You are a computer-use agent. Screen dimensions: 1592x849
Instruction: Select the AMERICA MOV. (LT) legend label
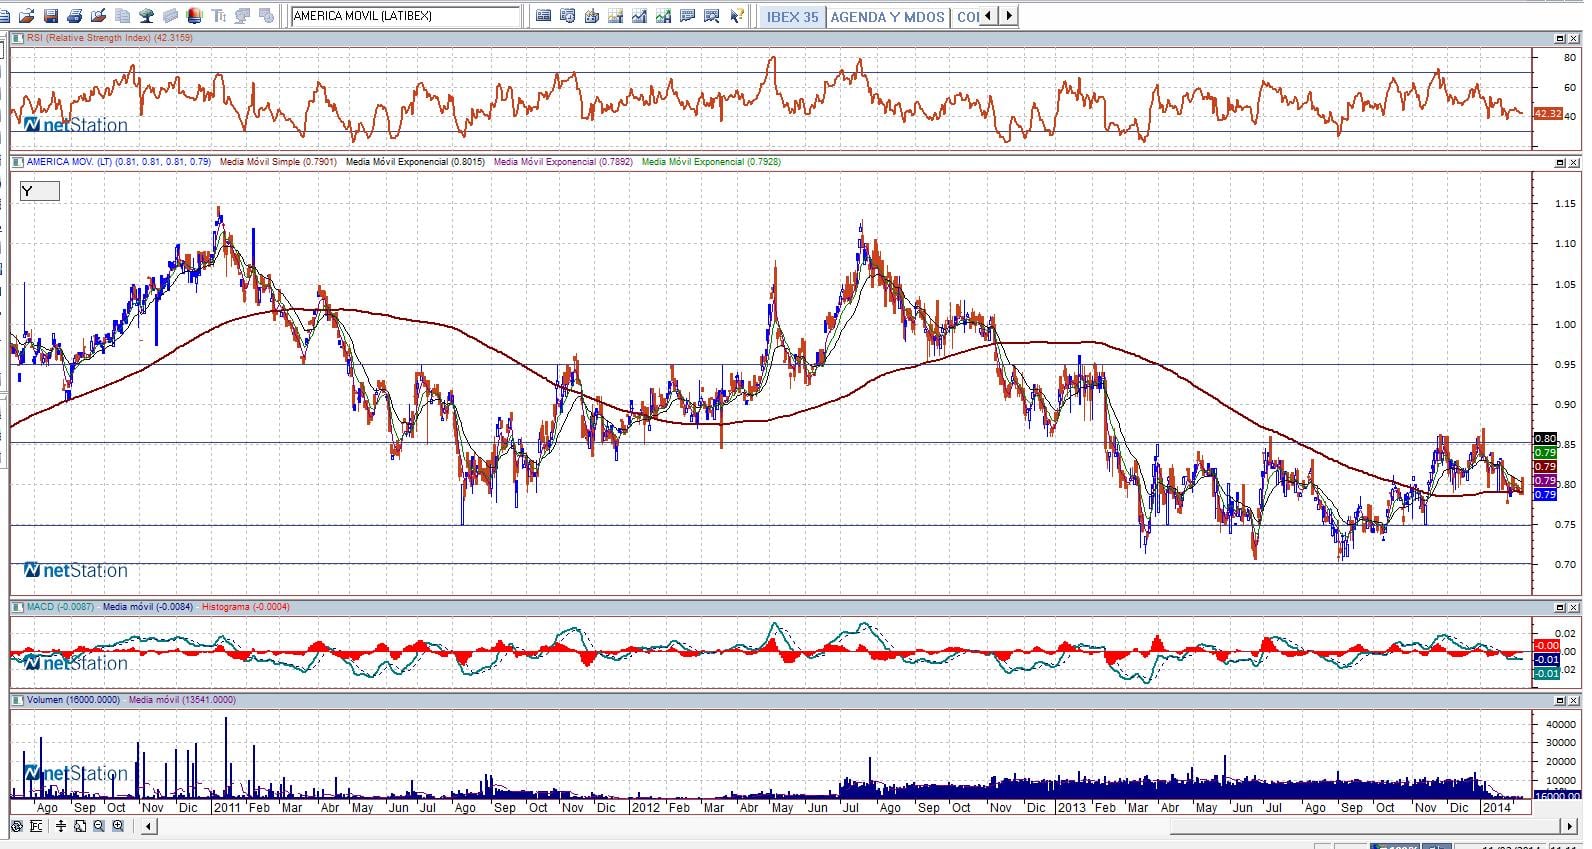[x=69, y=162]
